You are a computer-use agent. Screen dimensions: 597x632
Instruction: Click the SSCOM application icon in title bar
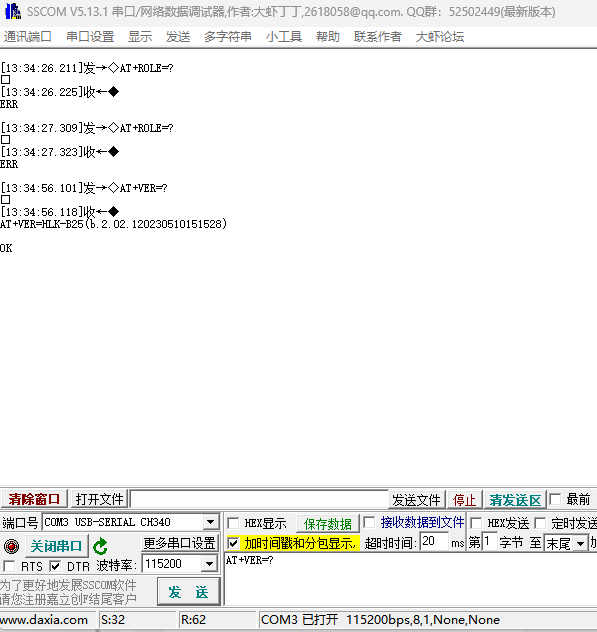click(12, 11)
